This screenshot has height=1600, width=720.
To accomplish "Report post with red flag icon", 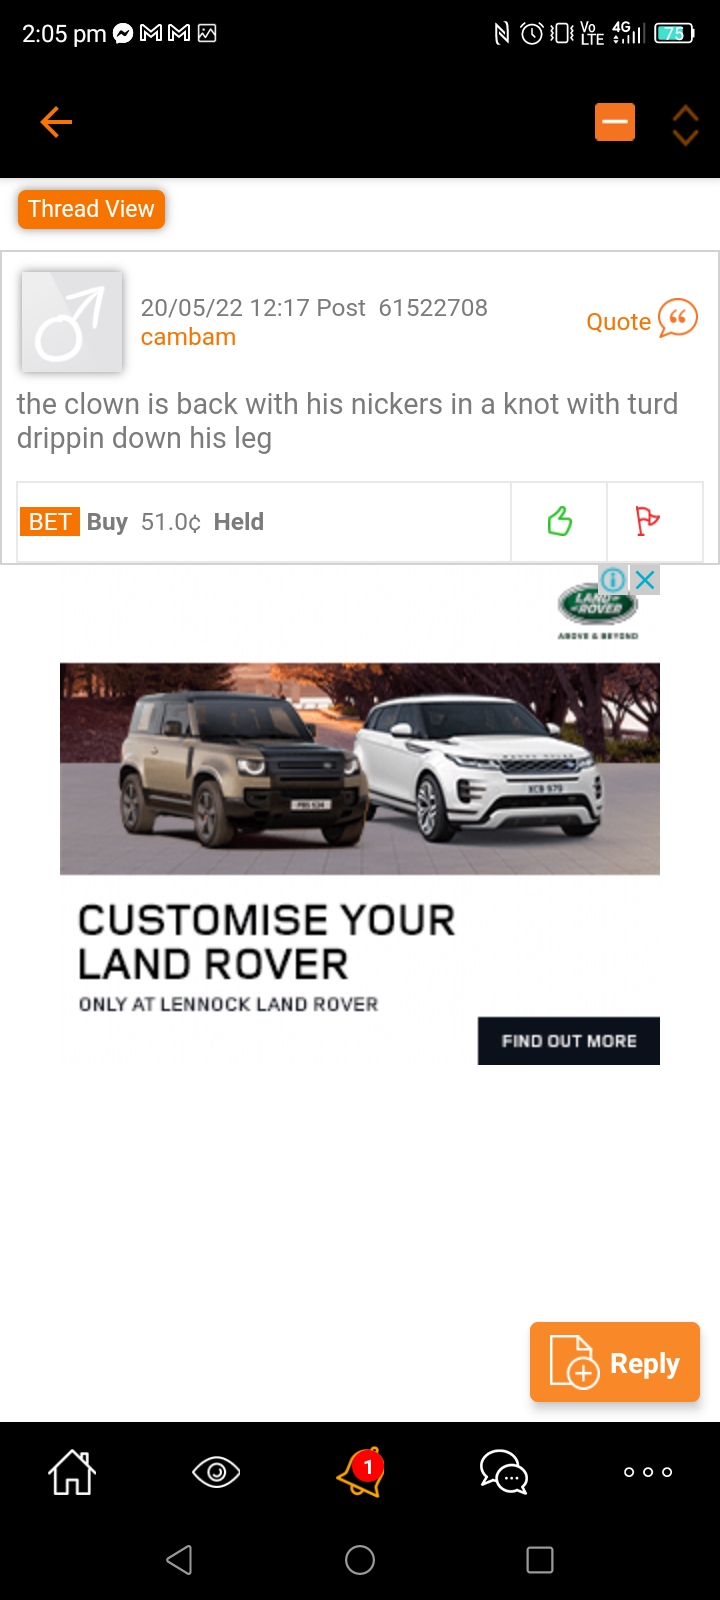I will (x=648, y=521).
